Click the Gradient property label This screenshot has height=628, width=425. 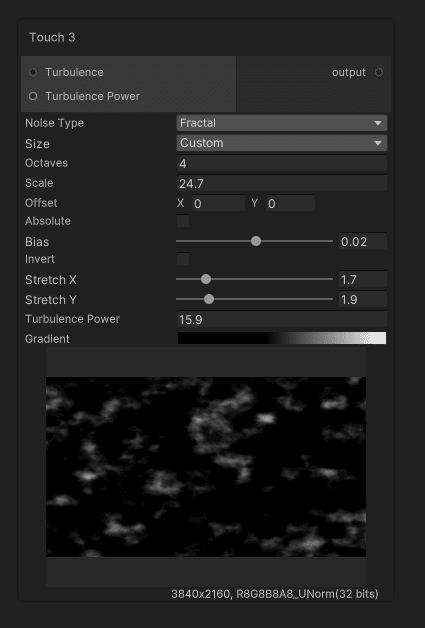[x=47, y=339]
